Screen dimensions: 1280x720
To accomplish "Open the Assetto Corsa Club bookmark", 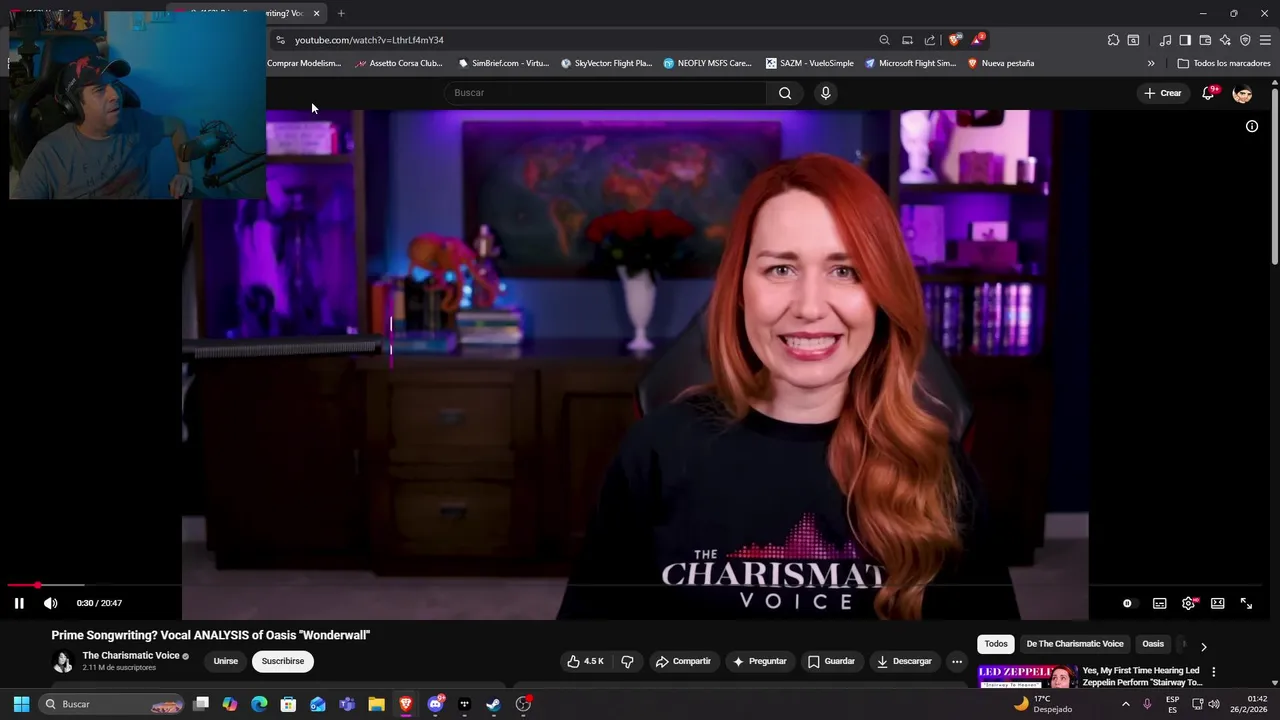I will click(399, 63).
